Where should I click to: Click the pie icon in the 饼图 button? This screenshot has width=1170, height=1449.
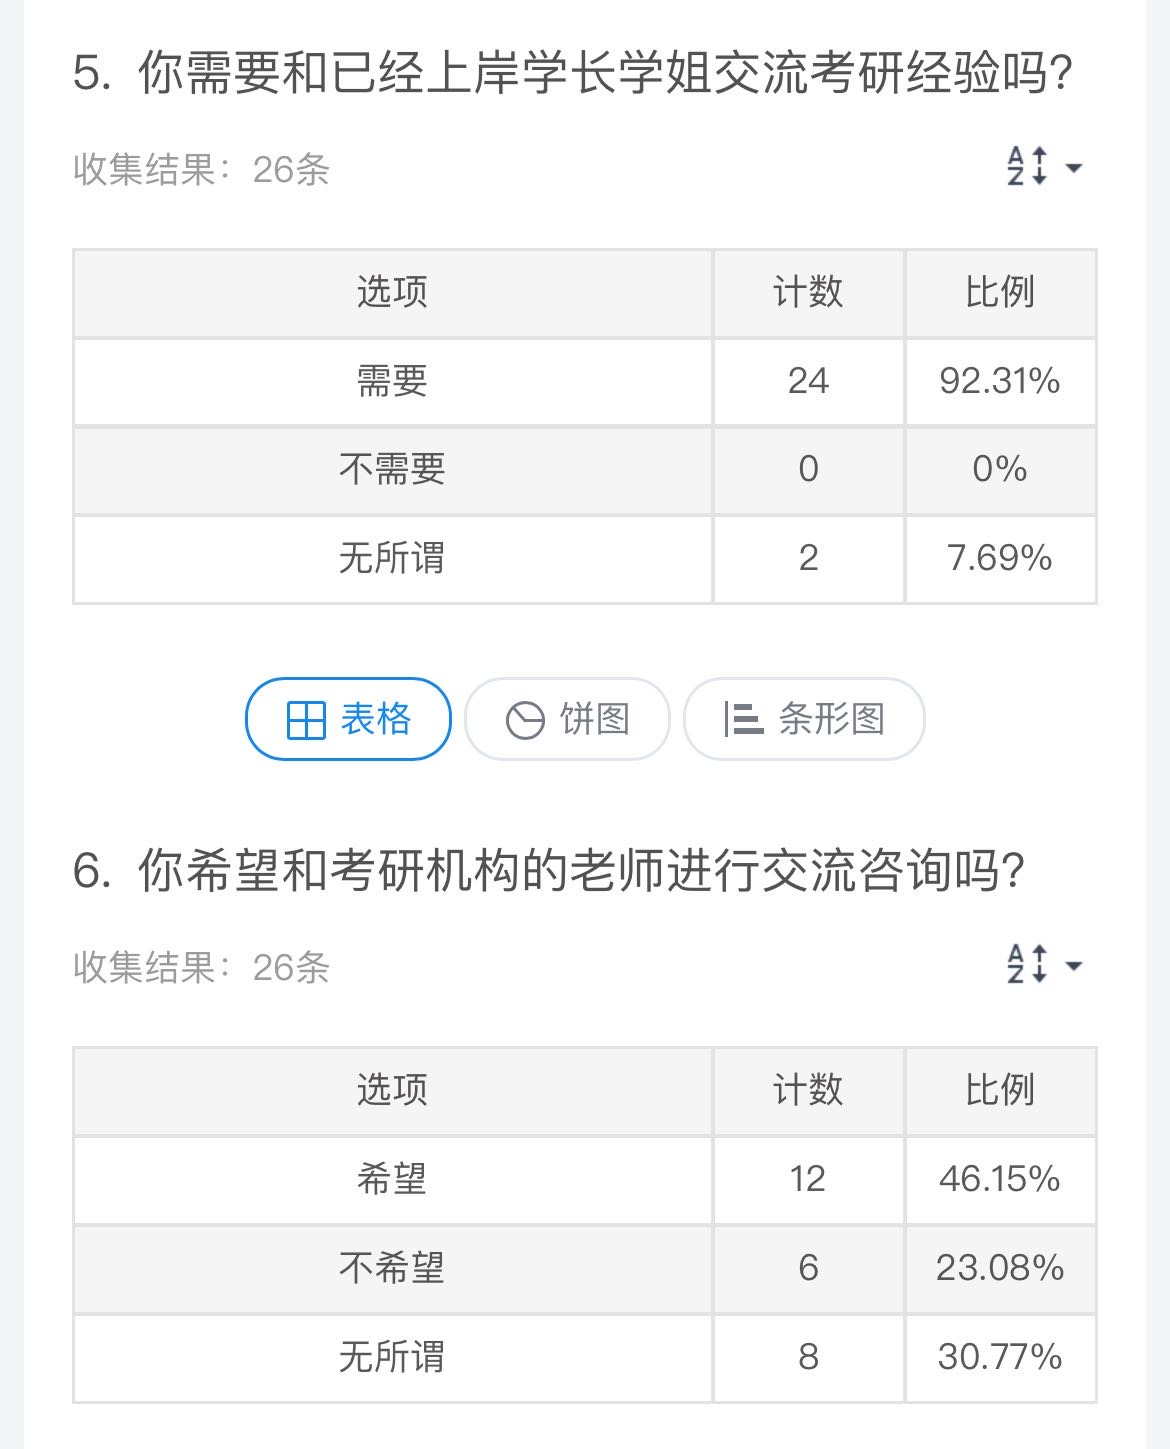525,720
